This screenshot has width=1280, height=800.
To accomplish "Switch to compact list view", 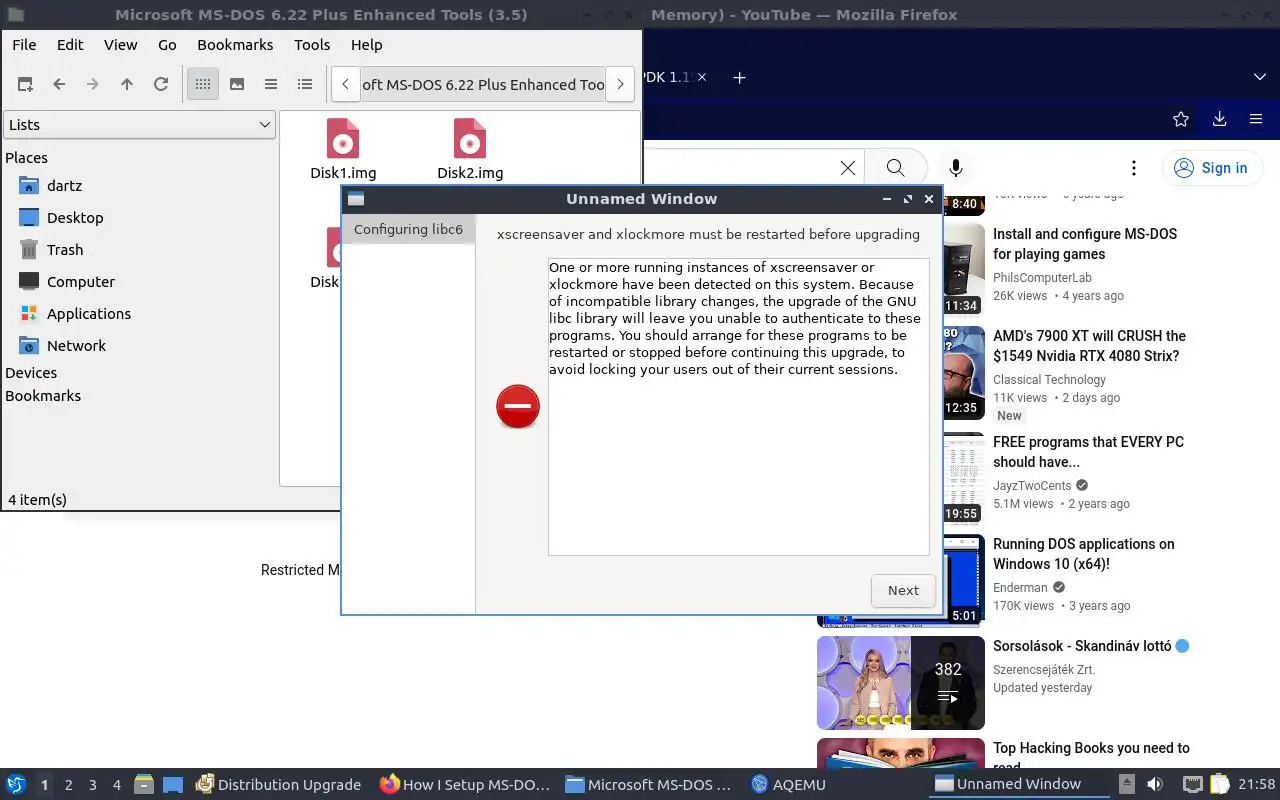I will pyautogui.click(x=271, y=85).
